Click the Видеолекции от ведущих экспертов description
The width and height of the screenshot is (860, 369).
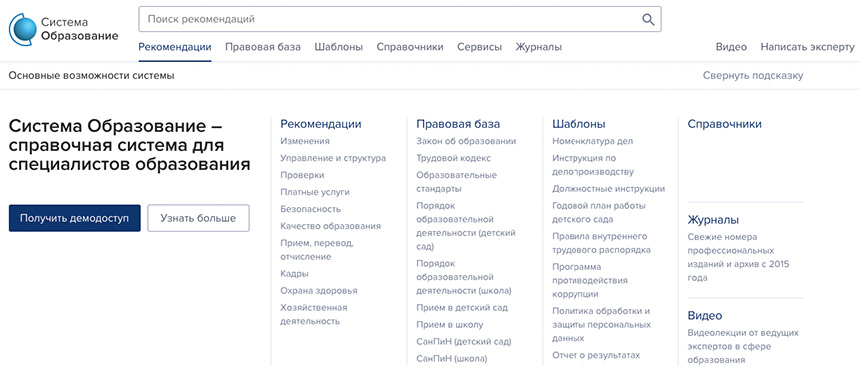coord(743,346)
